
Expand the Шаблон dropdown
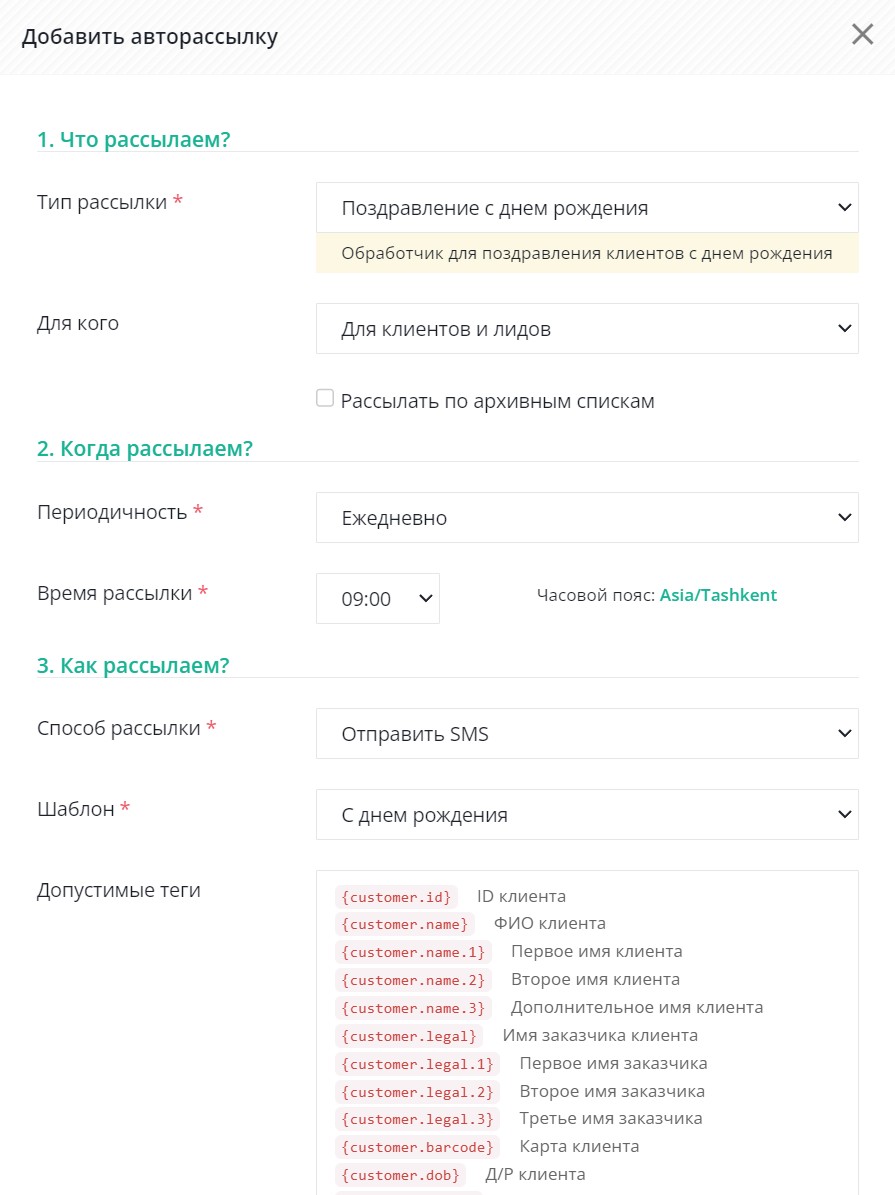coord(587,815)
